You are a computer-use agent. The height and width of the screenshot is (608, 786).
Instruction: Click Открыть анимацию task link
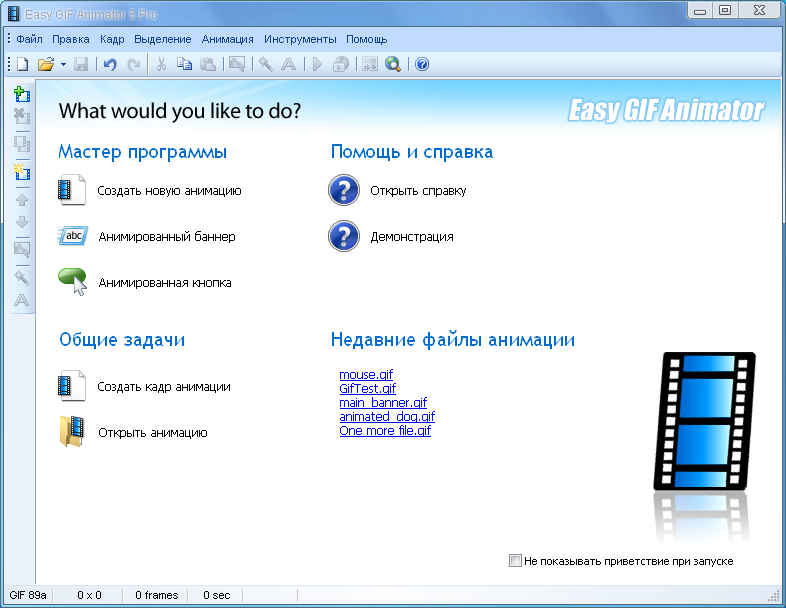pos(153,433)
